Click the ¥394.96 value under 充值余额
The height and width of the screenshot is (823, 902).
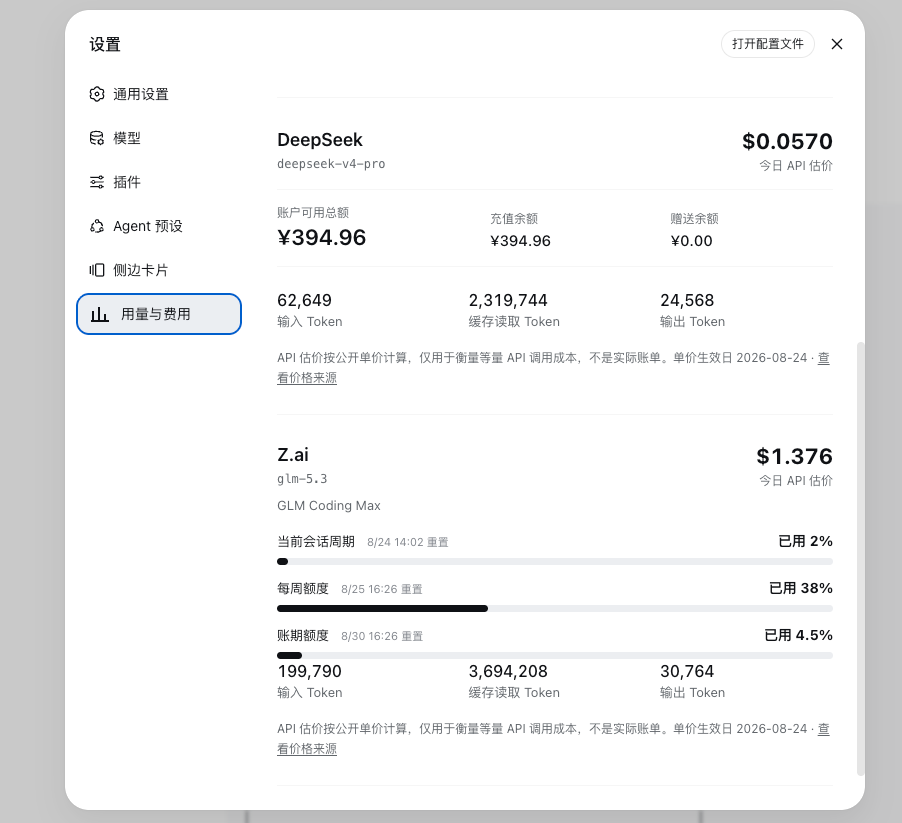point(520,241)
